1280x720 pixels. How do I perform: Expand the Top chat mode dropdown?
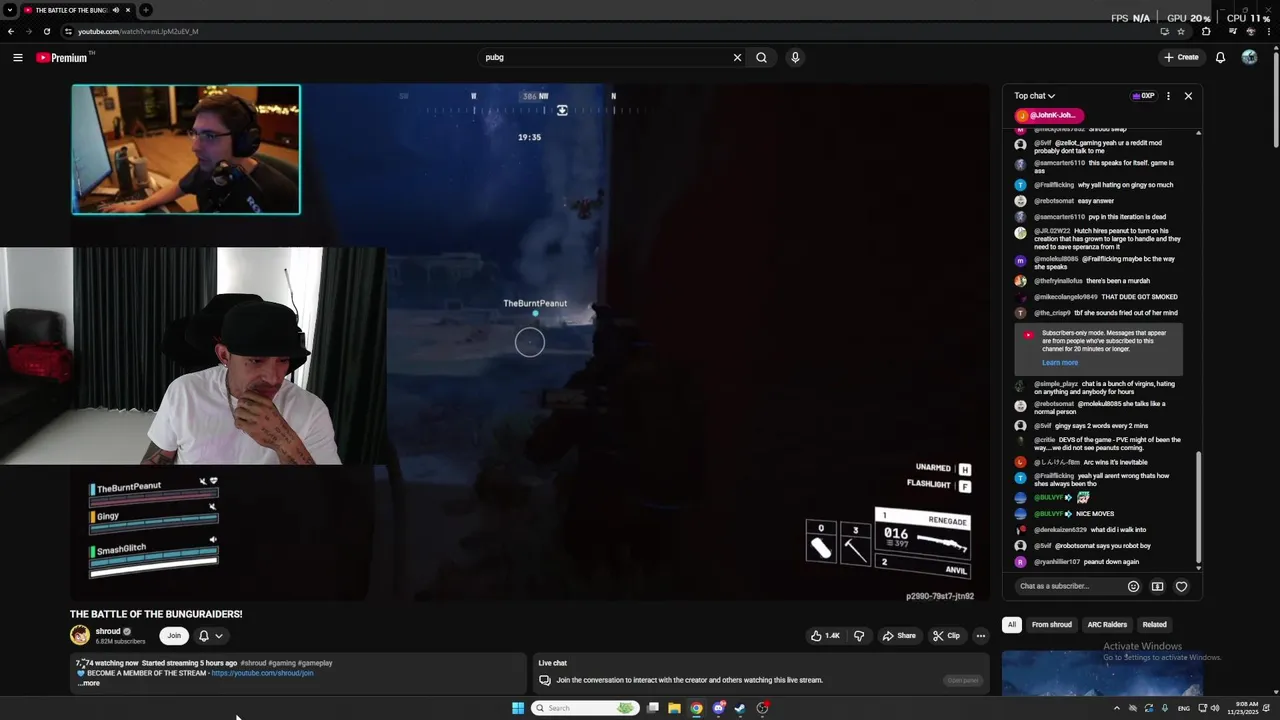[x=1035, y=96]
